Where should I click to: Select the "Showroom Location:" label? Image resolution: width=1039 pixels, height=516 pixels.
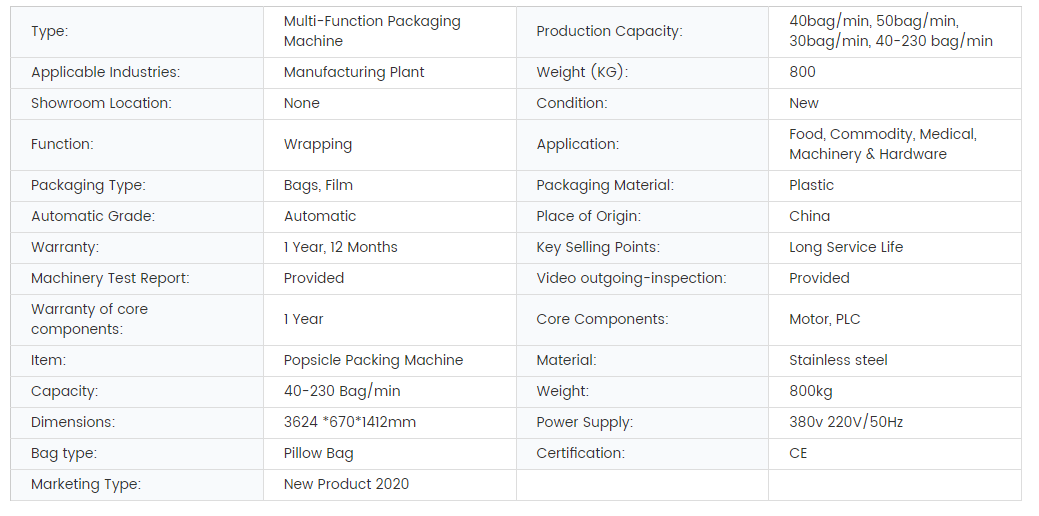(x=101, y=103)
